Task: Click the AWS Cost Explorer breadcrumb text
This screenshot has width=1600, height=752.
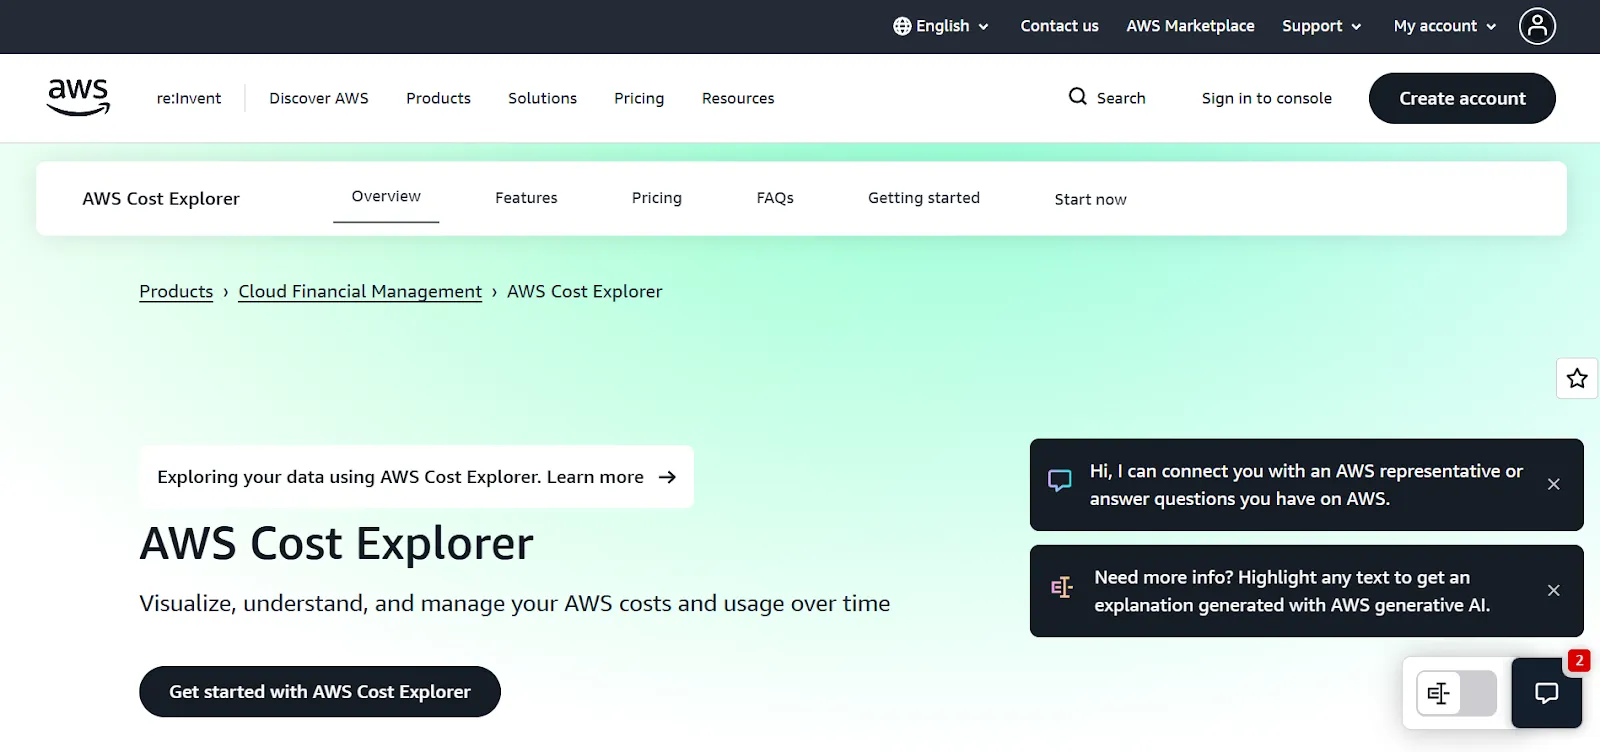Action: [x=585, y=291]
